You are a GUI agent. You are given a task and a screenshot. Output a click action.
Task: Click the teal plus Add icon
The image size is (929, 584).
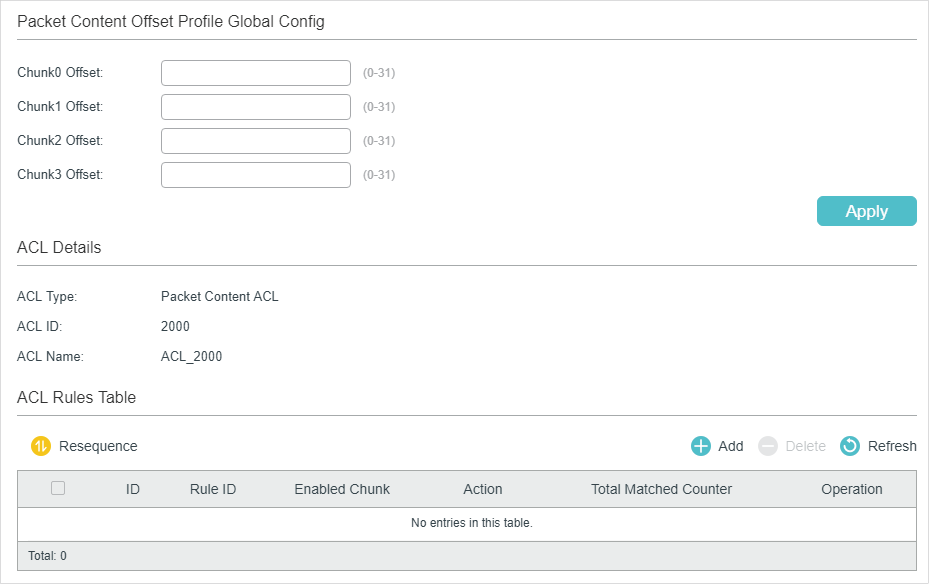coord(701,446)
